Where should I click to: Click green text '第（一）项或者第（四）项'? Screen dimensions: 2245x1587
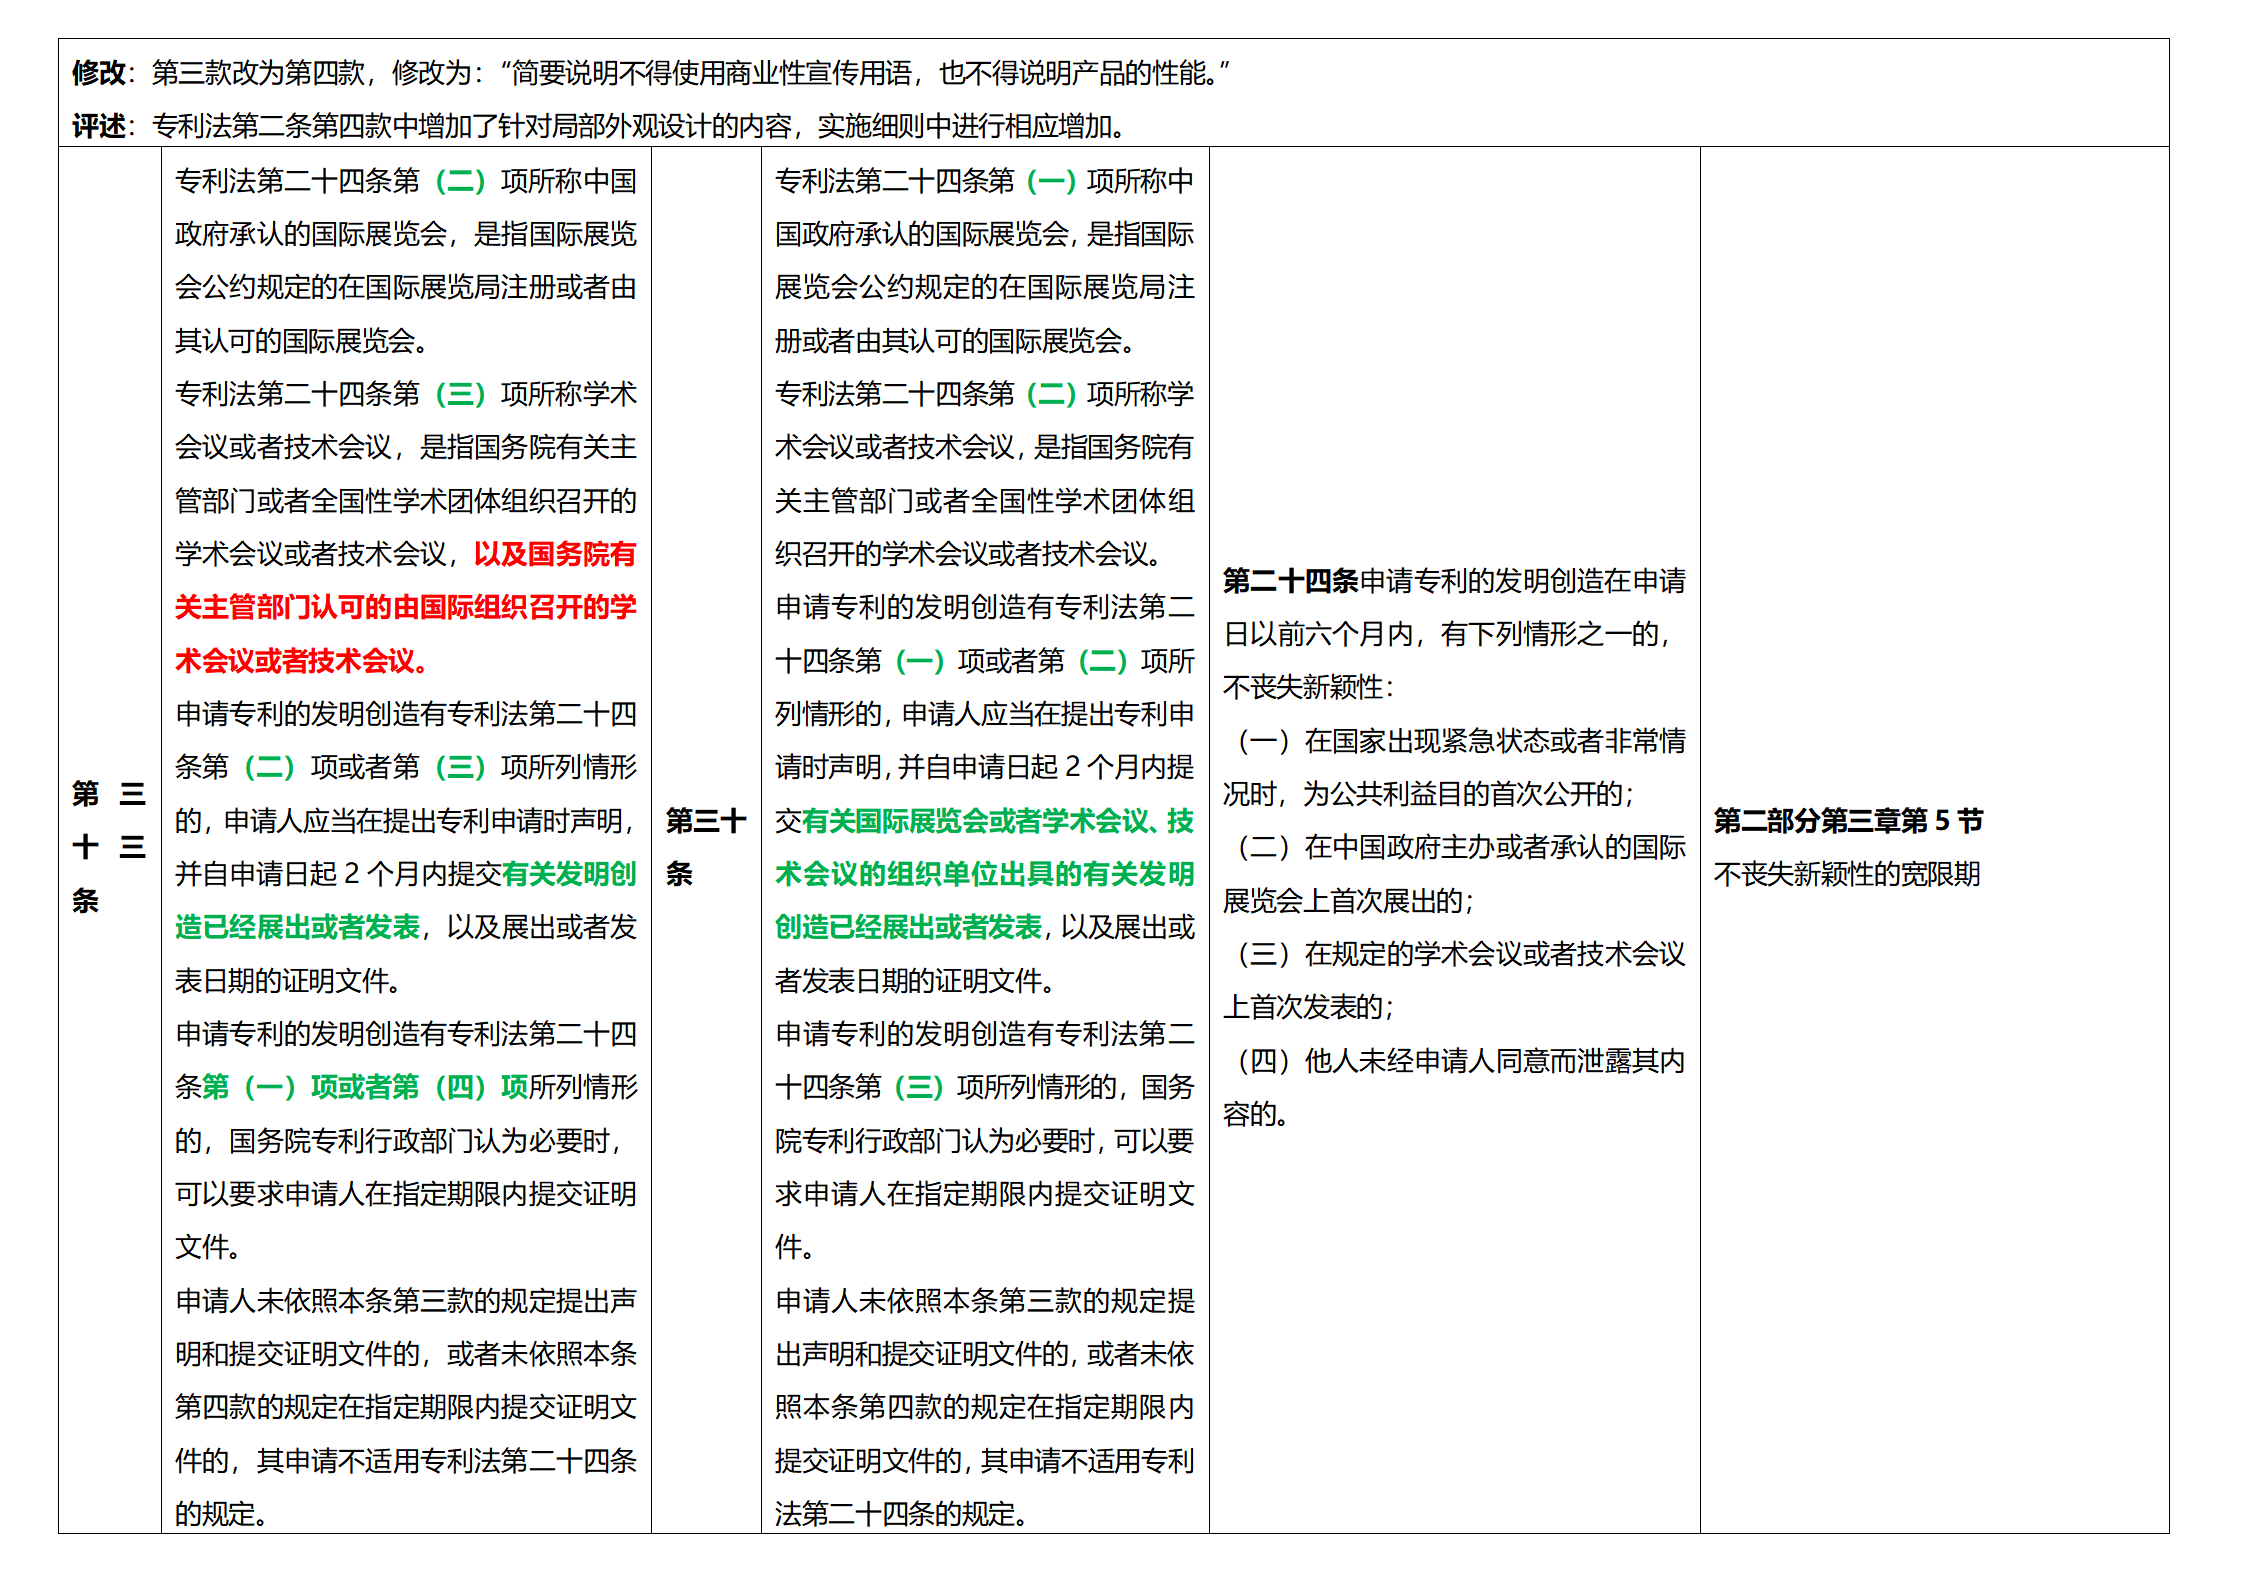pos(365,1087)
